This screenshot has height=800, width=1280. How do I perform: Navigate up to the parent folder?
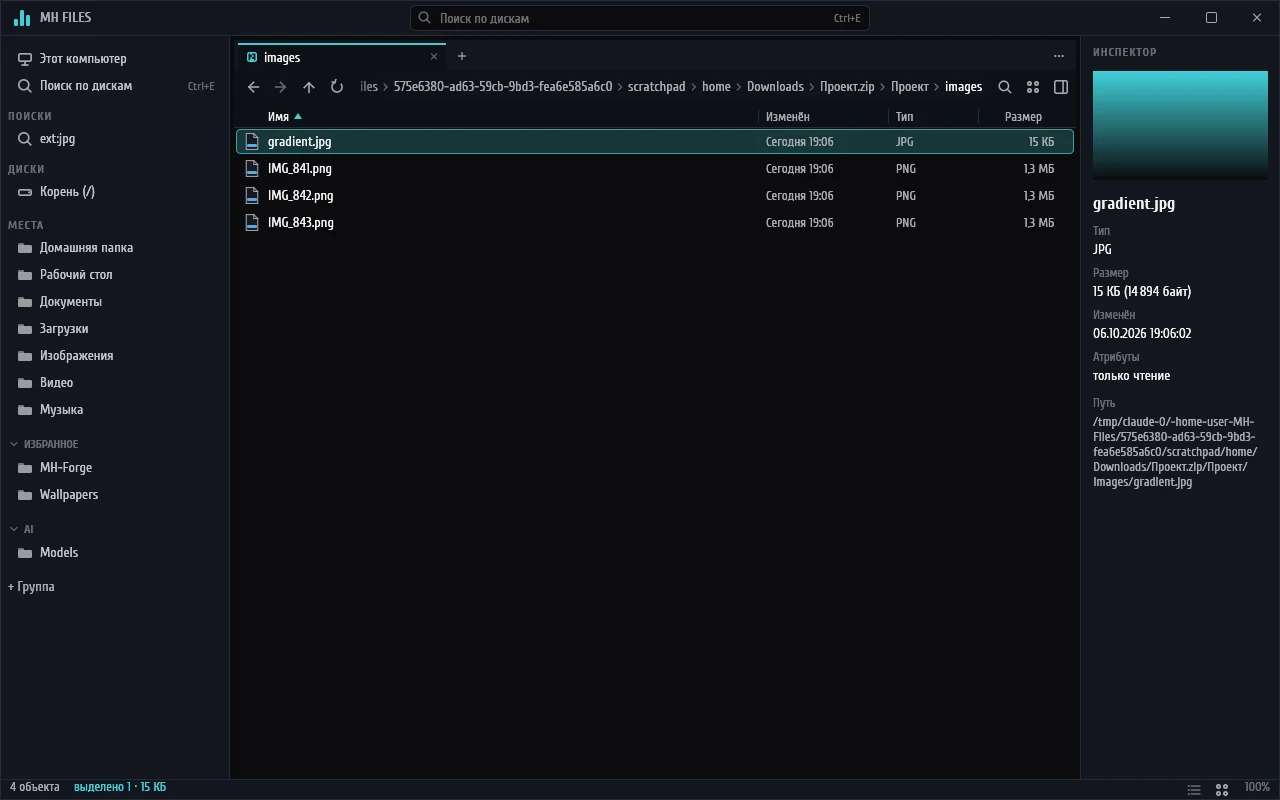309,87
